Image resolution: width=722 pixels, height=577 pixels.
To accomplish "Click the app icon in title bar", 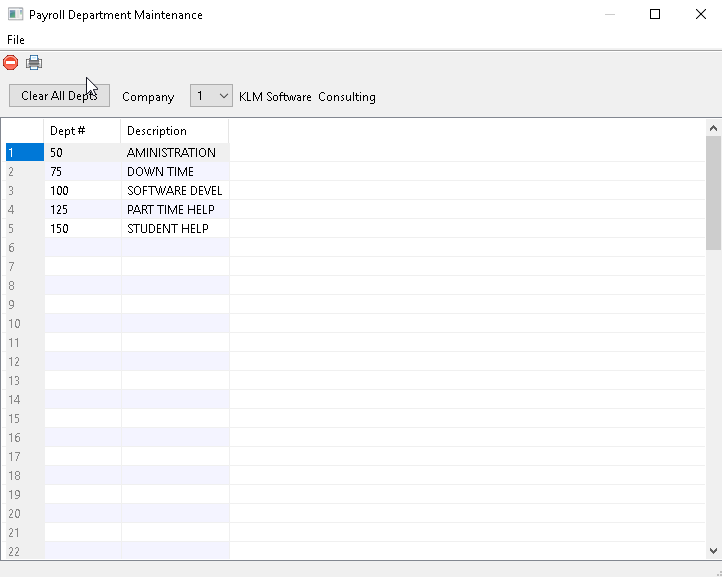I will [15, 14].
